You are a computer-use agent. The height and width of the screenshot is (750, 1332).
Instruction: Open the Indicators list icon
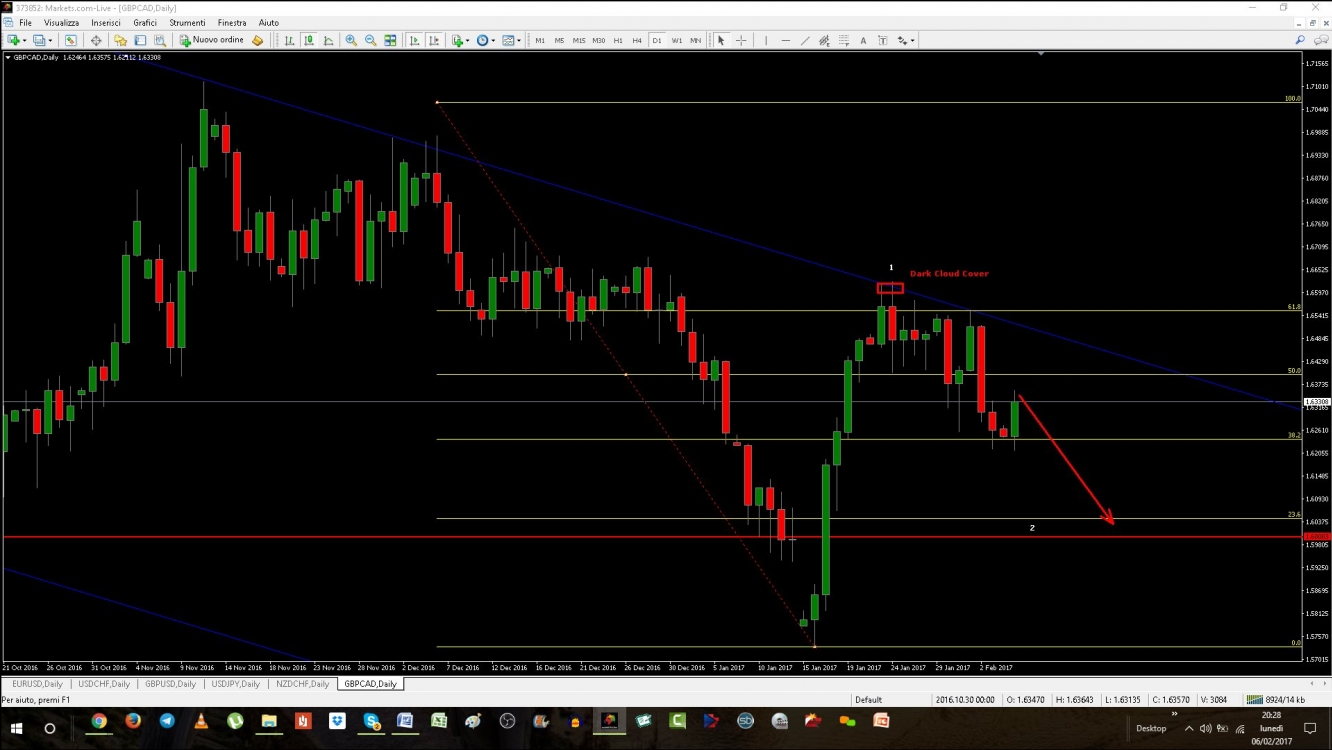coord(457,40)
